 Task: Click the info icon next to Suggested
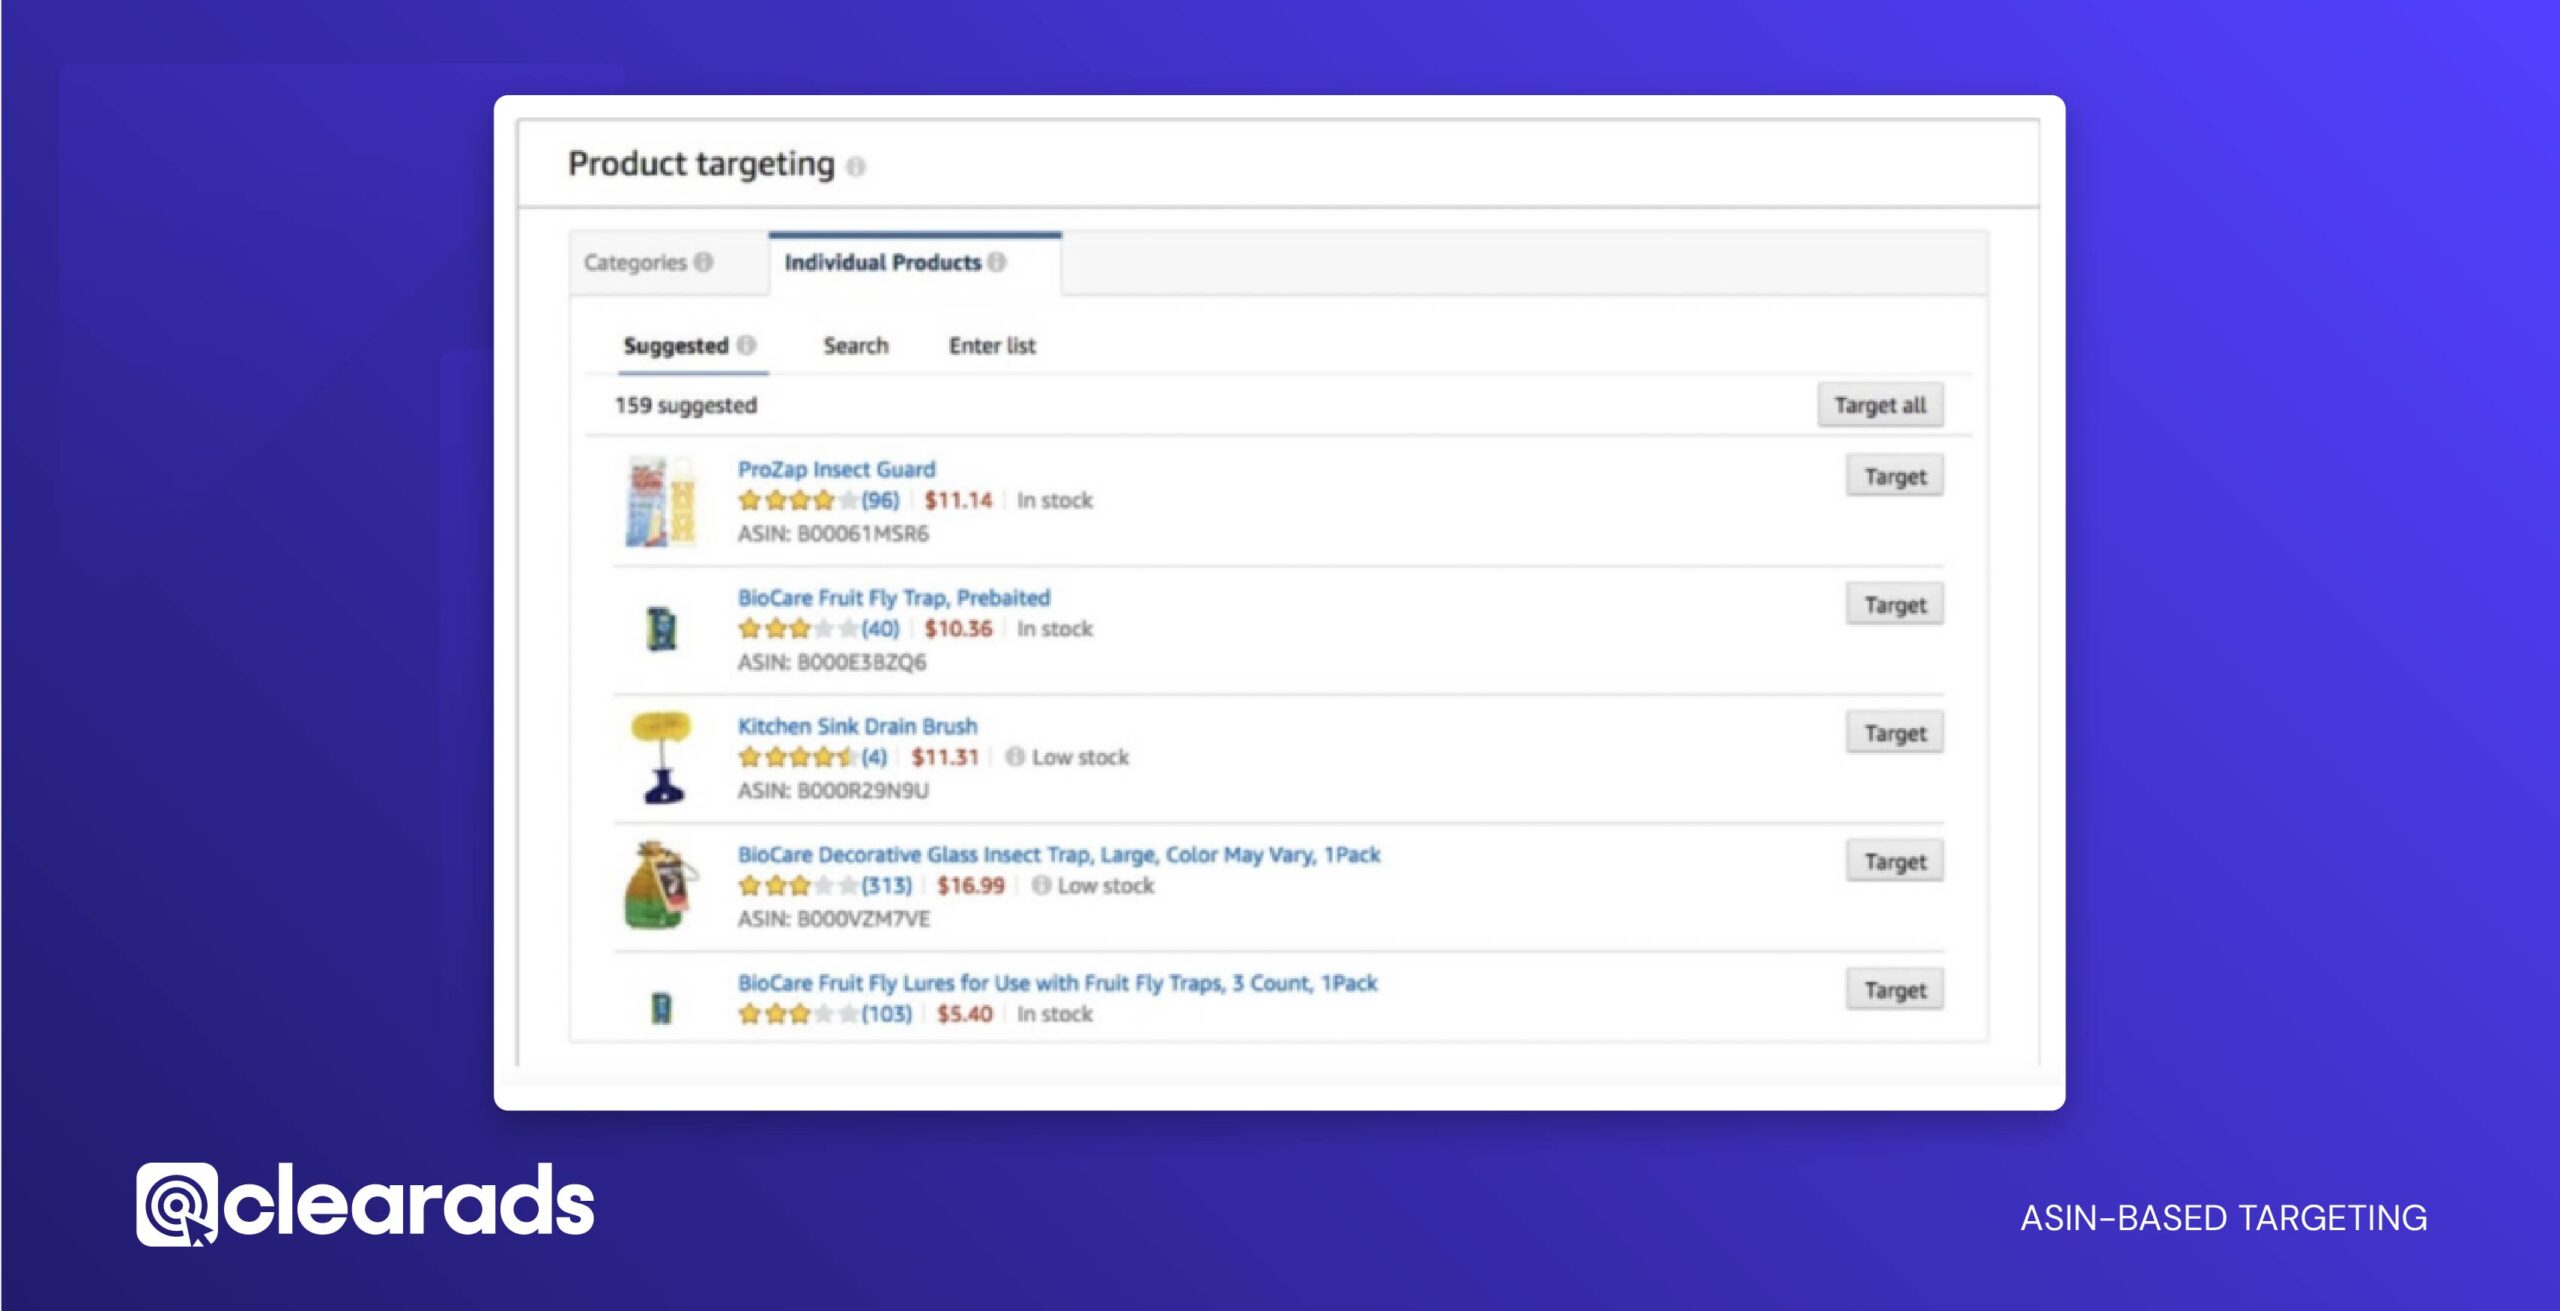tap(746, 345)
